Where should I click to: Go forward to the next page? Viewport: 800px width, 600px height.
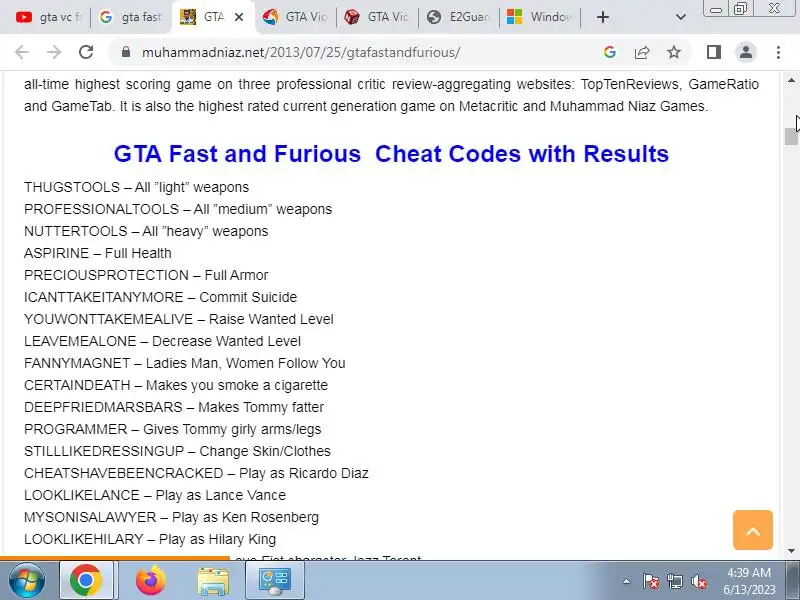pyautogui.click(x=54, y=52)
